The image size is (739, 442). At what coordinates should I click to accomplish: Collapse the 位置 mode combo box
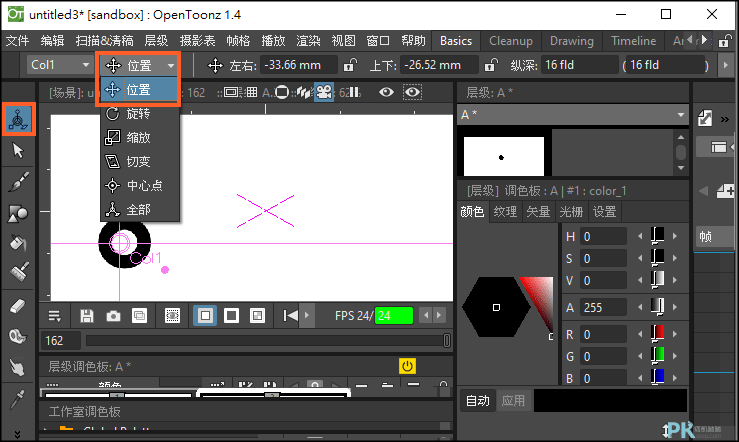[139, 65]
